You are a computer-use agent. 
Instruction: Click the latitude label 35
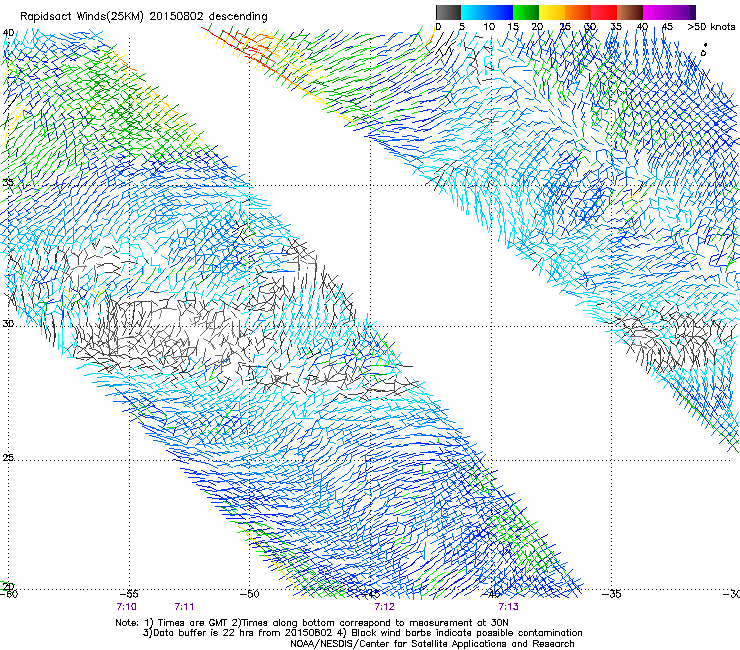point(8,182)
